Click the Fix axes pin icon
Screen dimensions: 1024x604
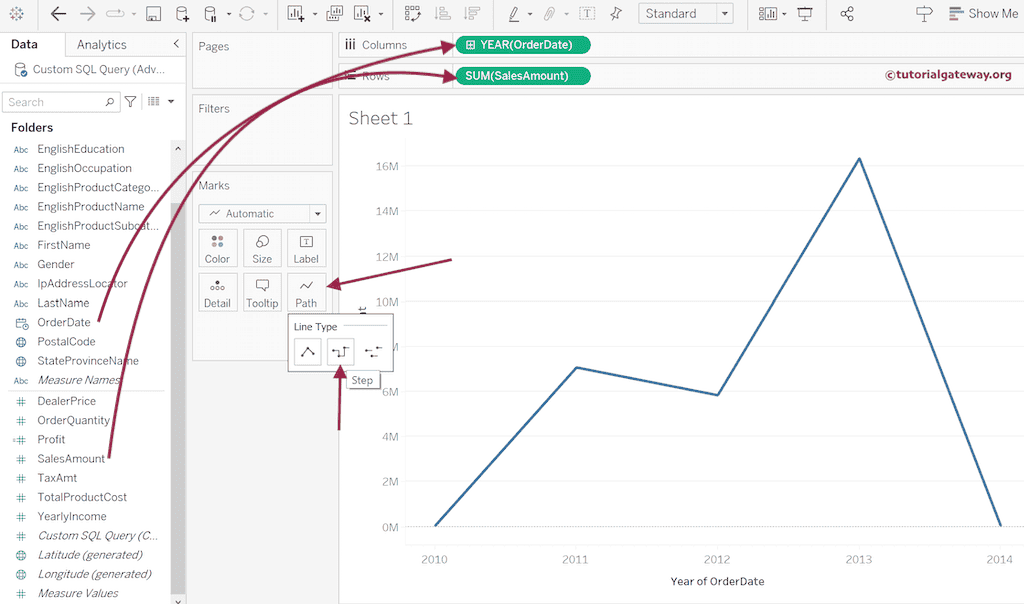tap(616, 14)
